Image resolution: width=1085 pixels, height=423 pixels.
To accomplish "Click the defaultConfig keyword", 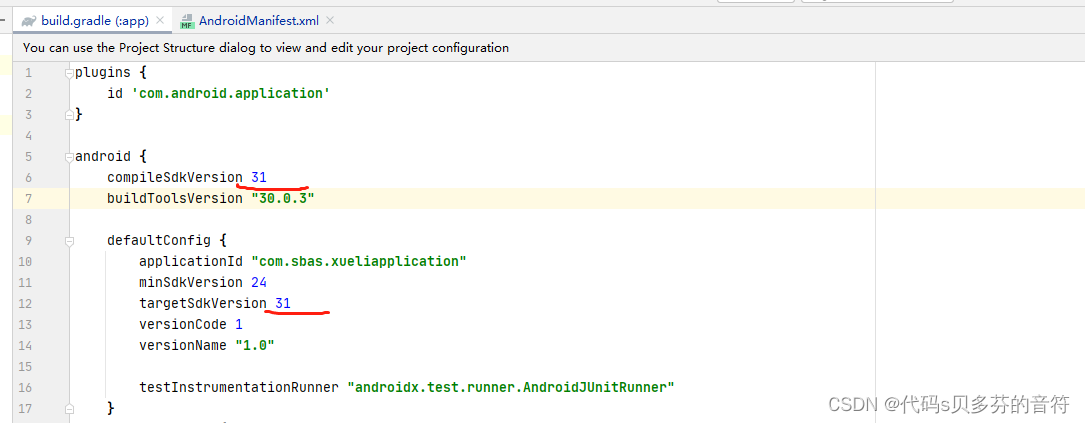I will 158,241.
